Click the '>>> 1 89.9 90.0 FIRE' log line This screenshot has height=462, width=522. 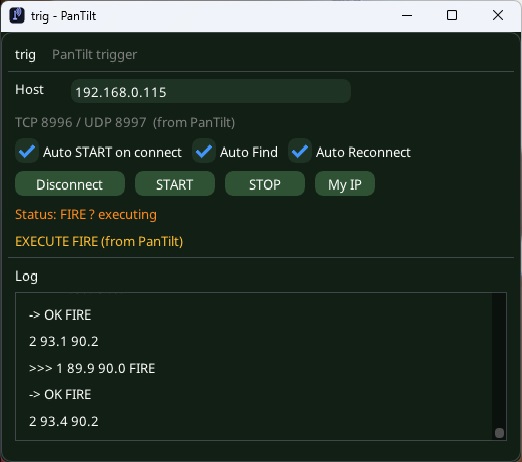[92, 368]
